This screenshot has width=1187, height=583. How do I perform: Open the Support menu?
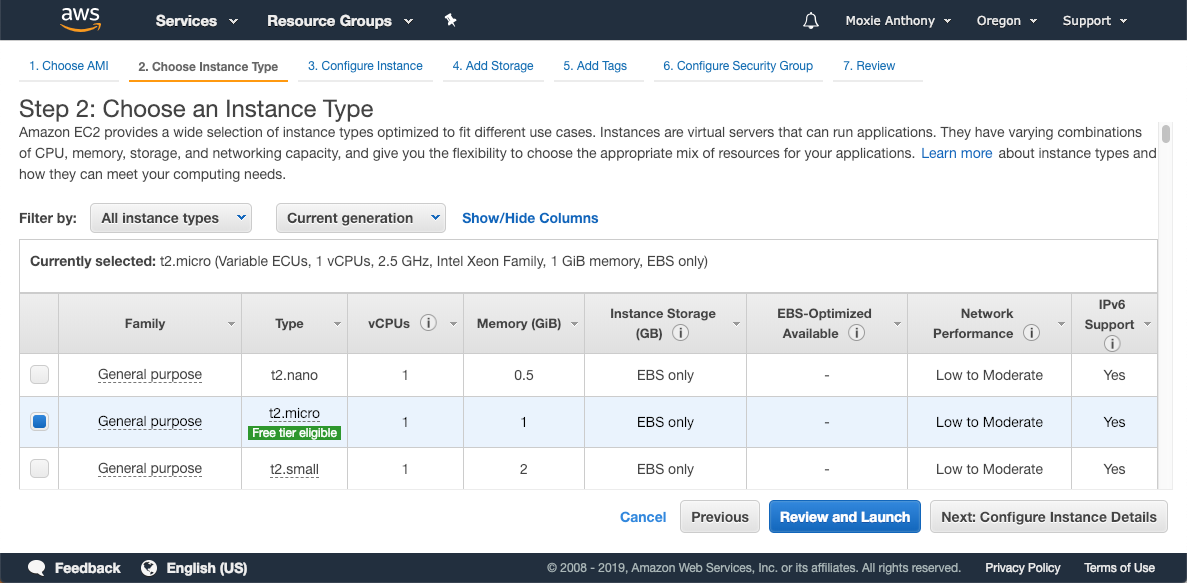pyautogui.click(x=1095, y=20)
